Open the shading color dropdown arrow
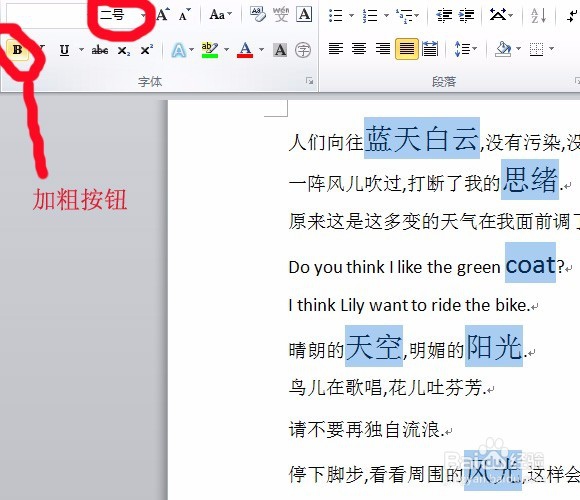 pyautogui.click(x=518, y=49)
